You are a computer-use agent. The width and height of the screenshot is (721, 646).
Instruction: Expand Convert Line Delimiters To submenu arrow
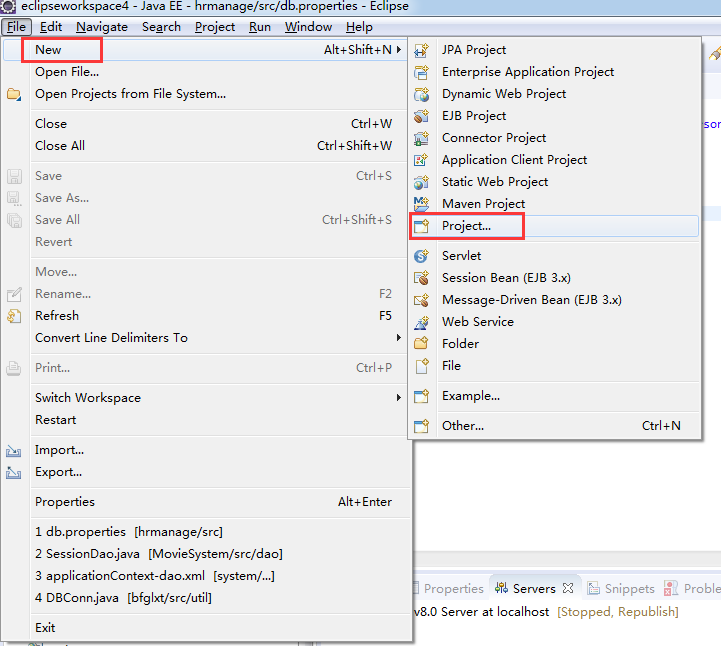click(x=399, y=338)
